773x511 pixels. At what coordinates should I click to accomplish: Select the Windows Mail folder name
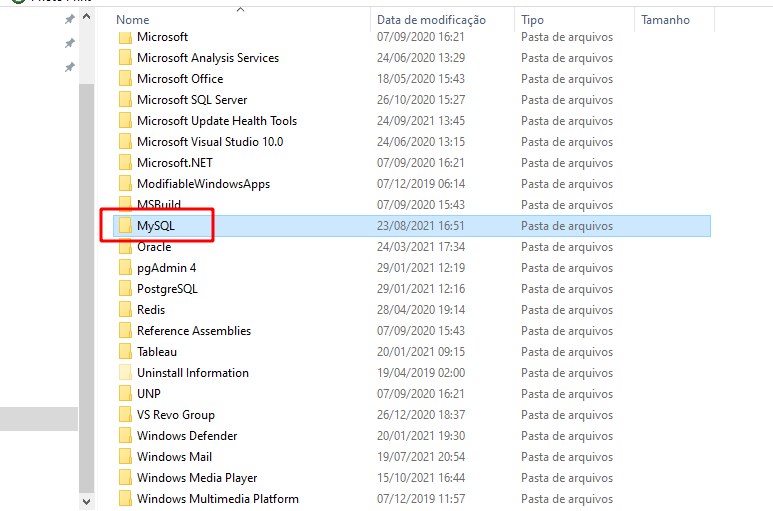(174, 457)
